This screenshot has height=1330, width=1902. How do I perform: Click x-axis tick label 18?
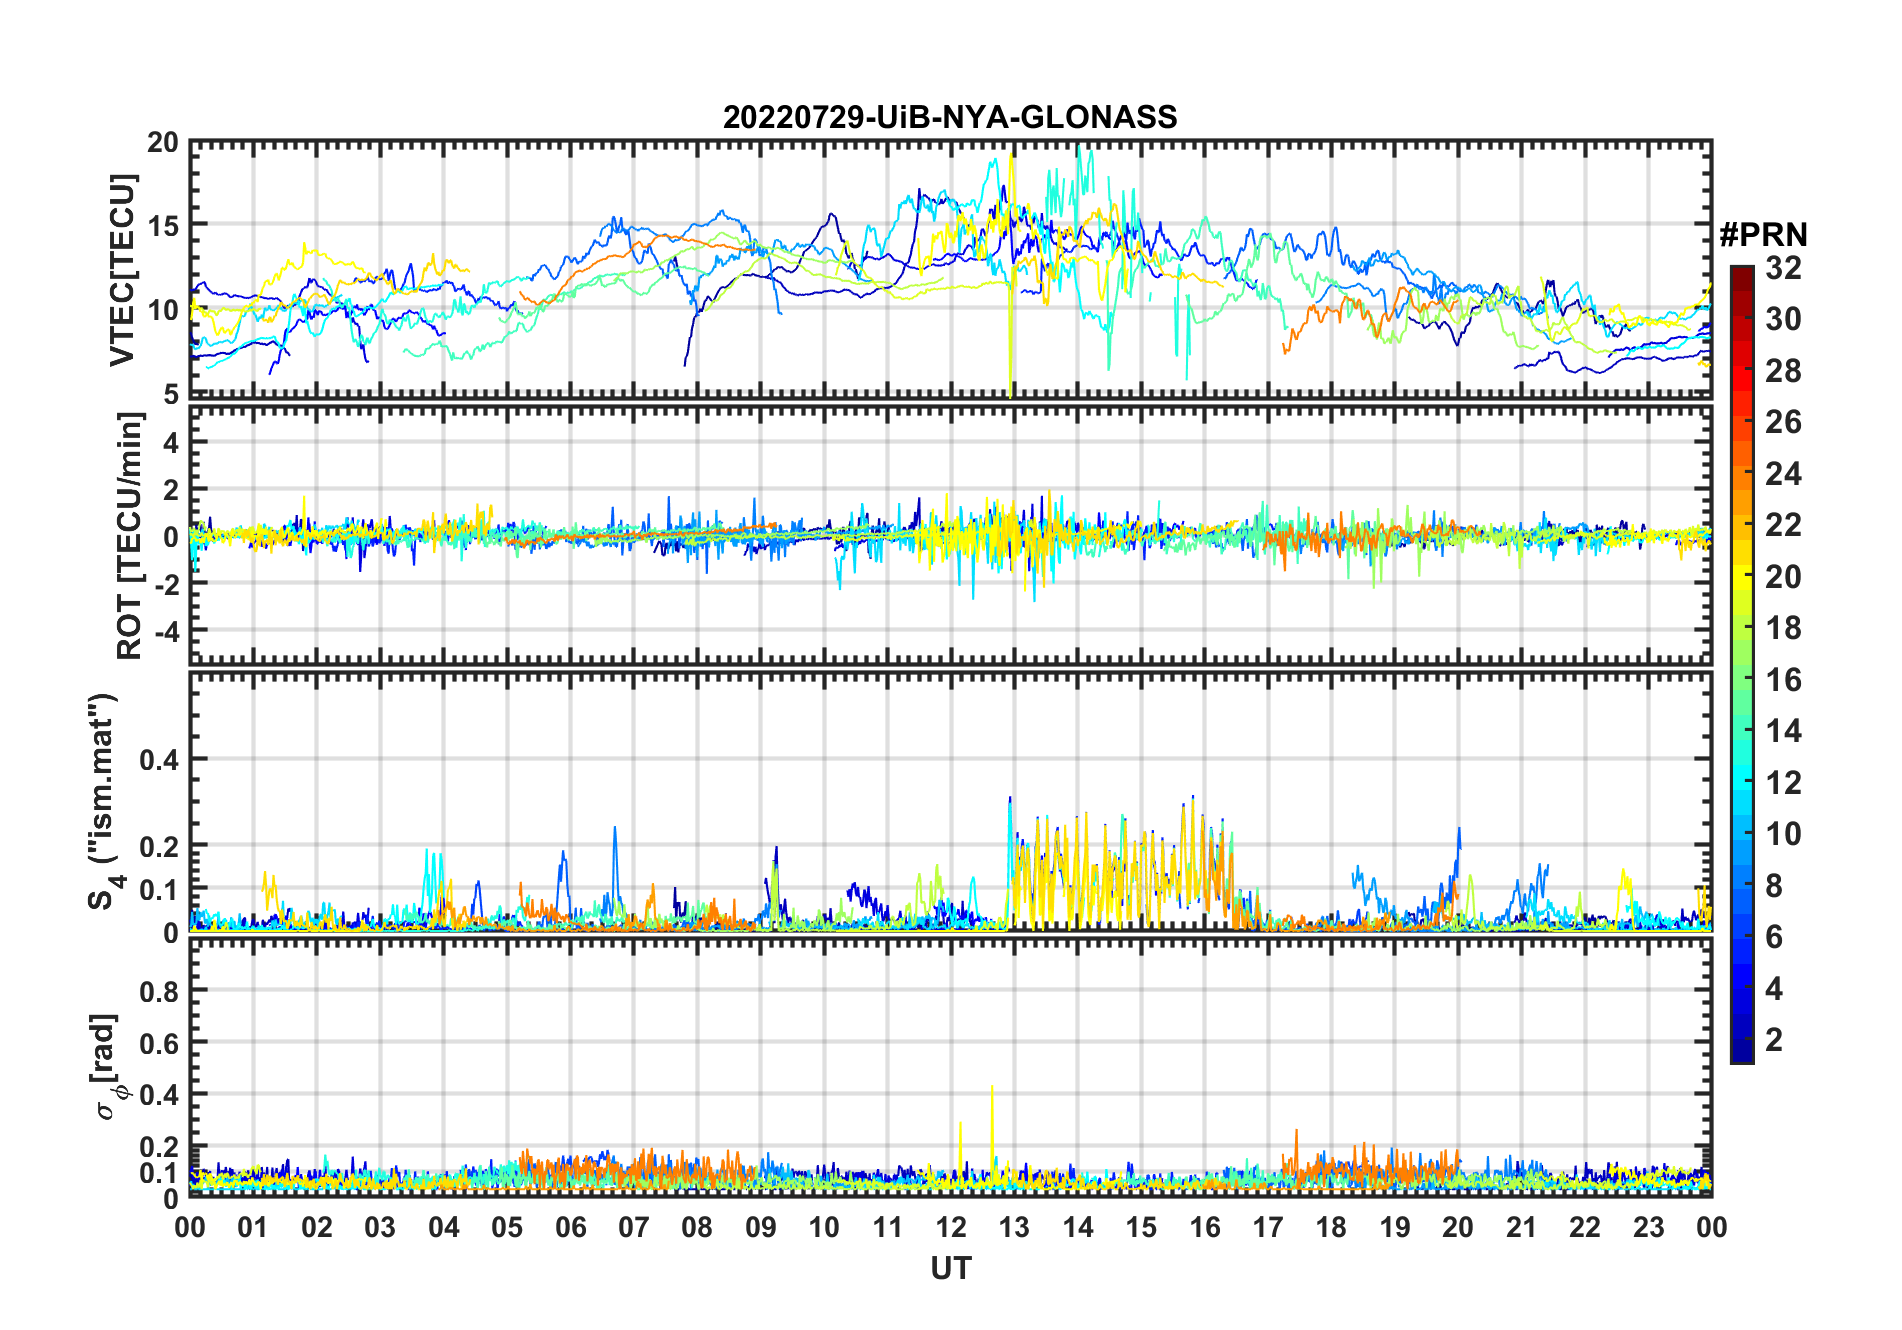coord(1331,1227)
